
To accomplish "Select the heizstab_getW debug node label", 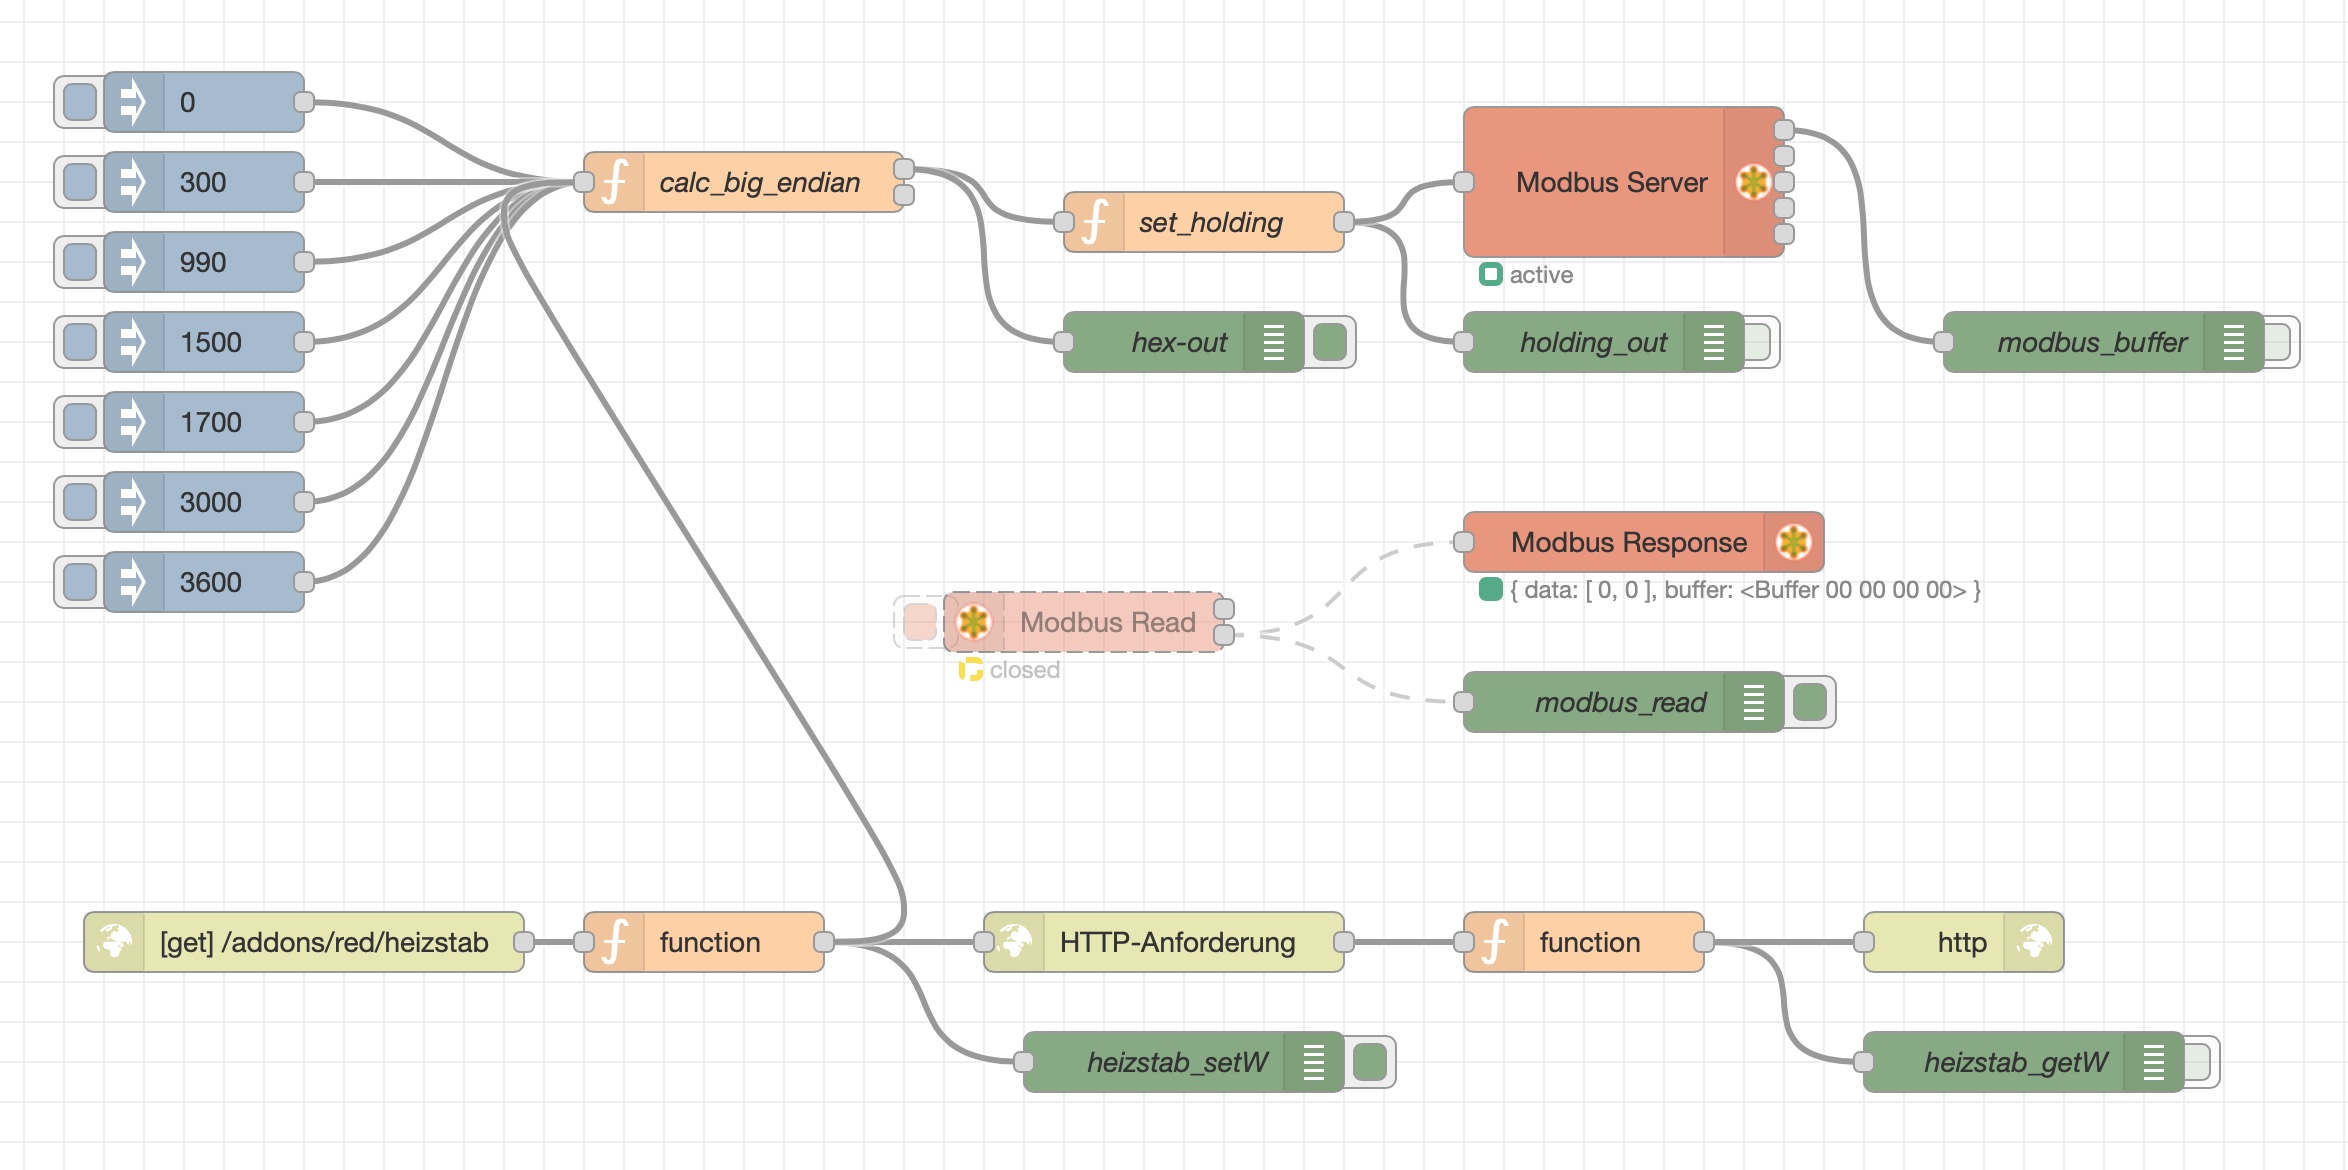I will [x=2015, y=1062].
